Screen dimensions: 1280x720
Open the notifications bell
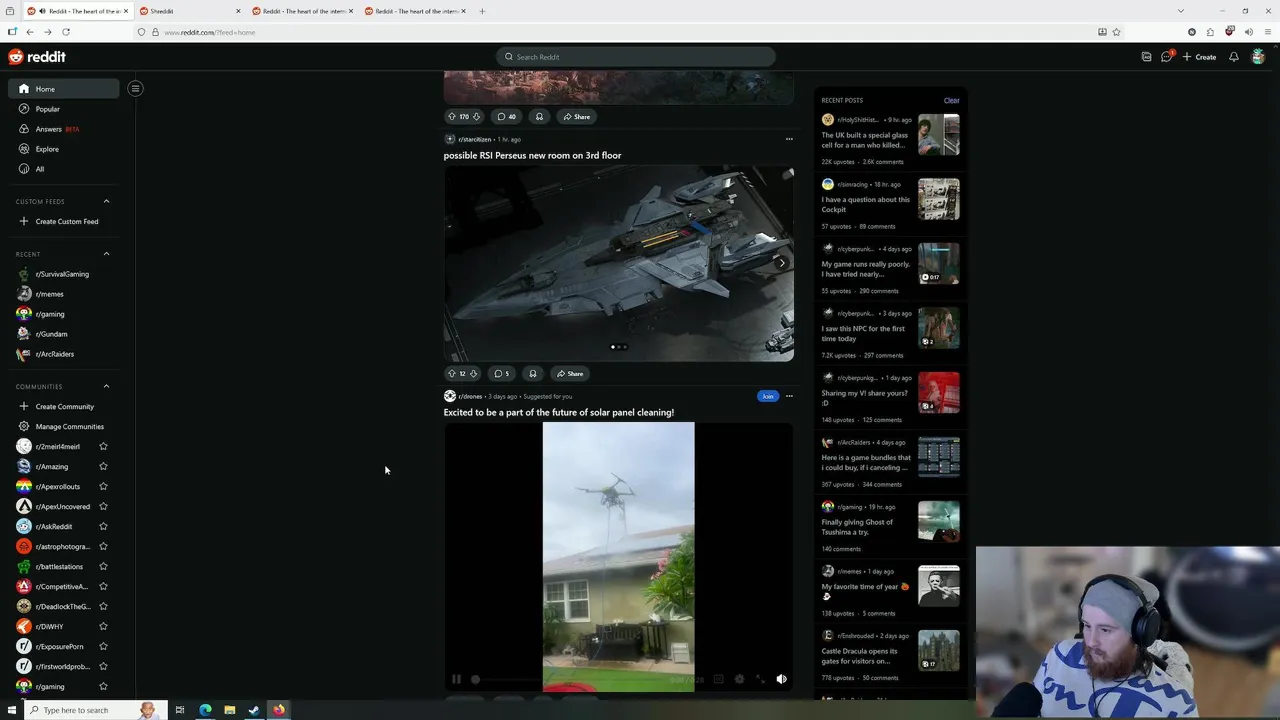(1233, 57)
